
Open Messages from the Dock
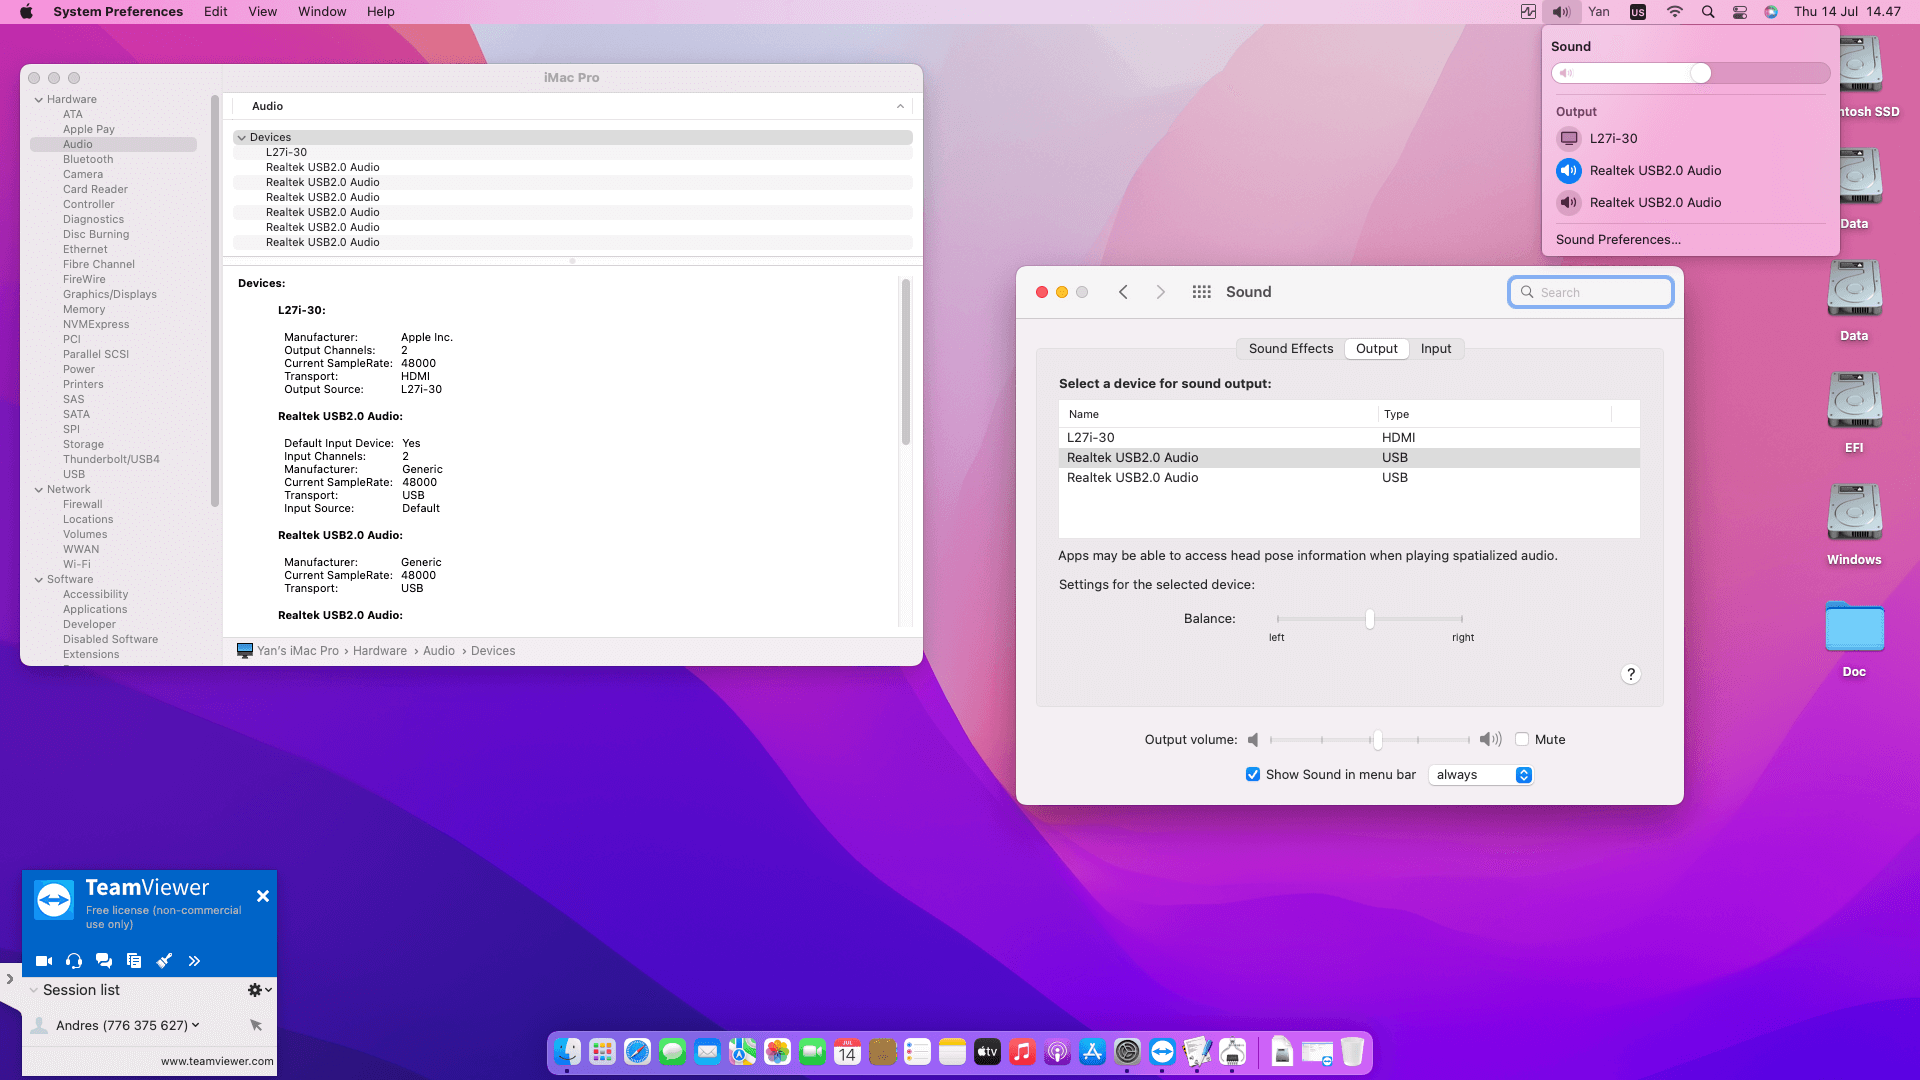click(672, 1052)
